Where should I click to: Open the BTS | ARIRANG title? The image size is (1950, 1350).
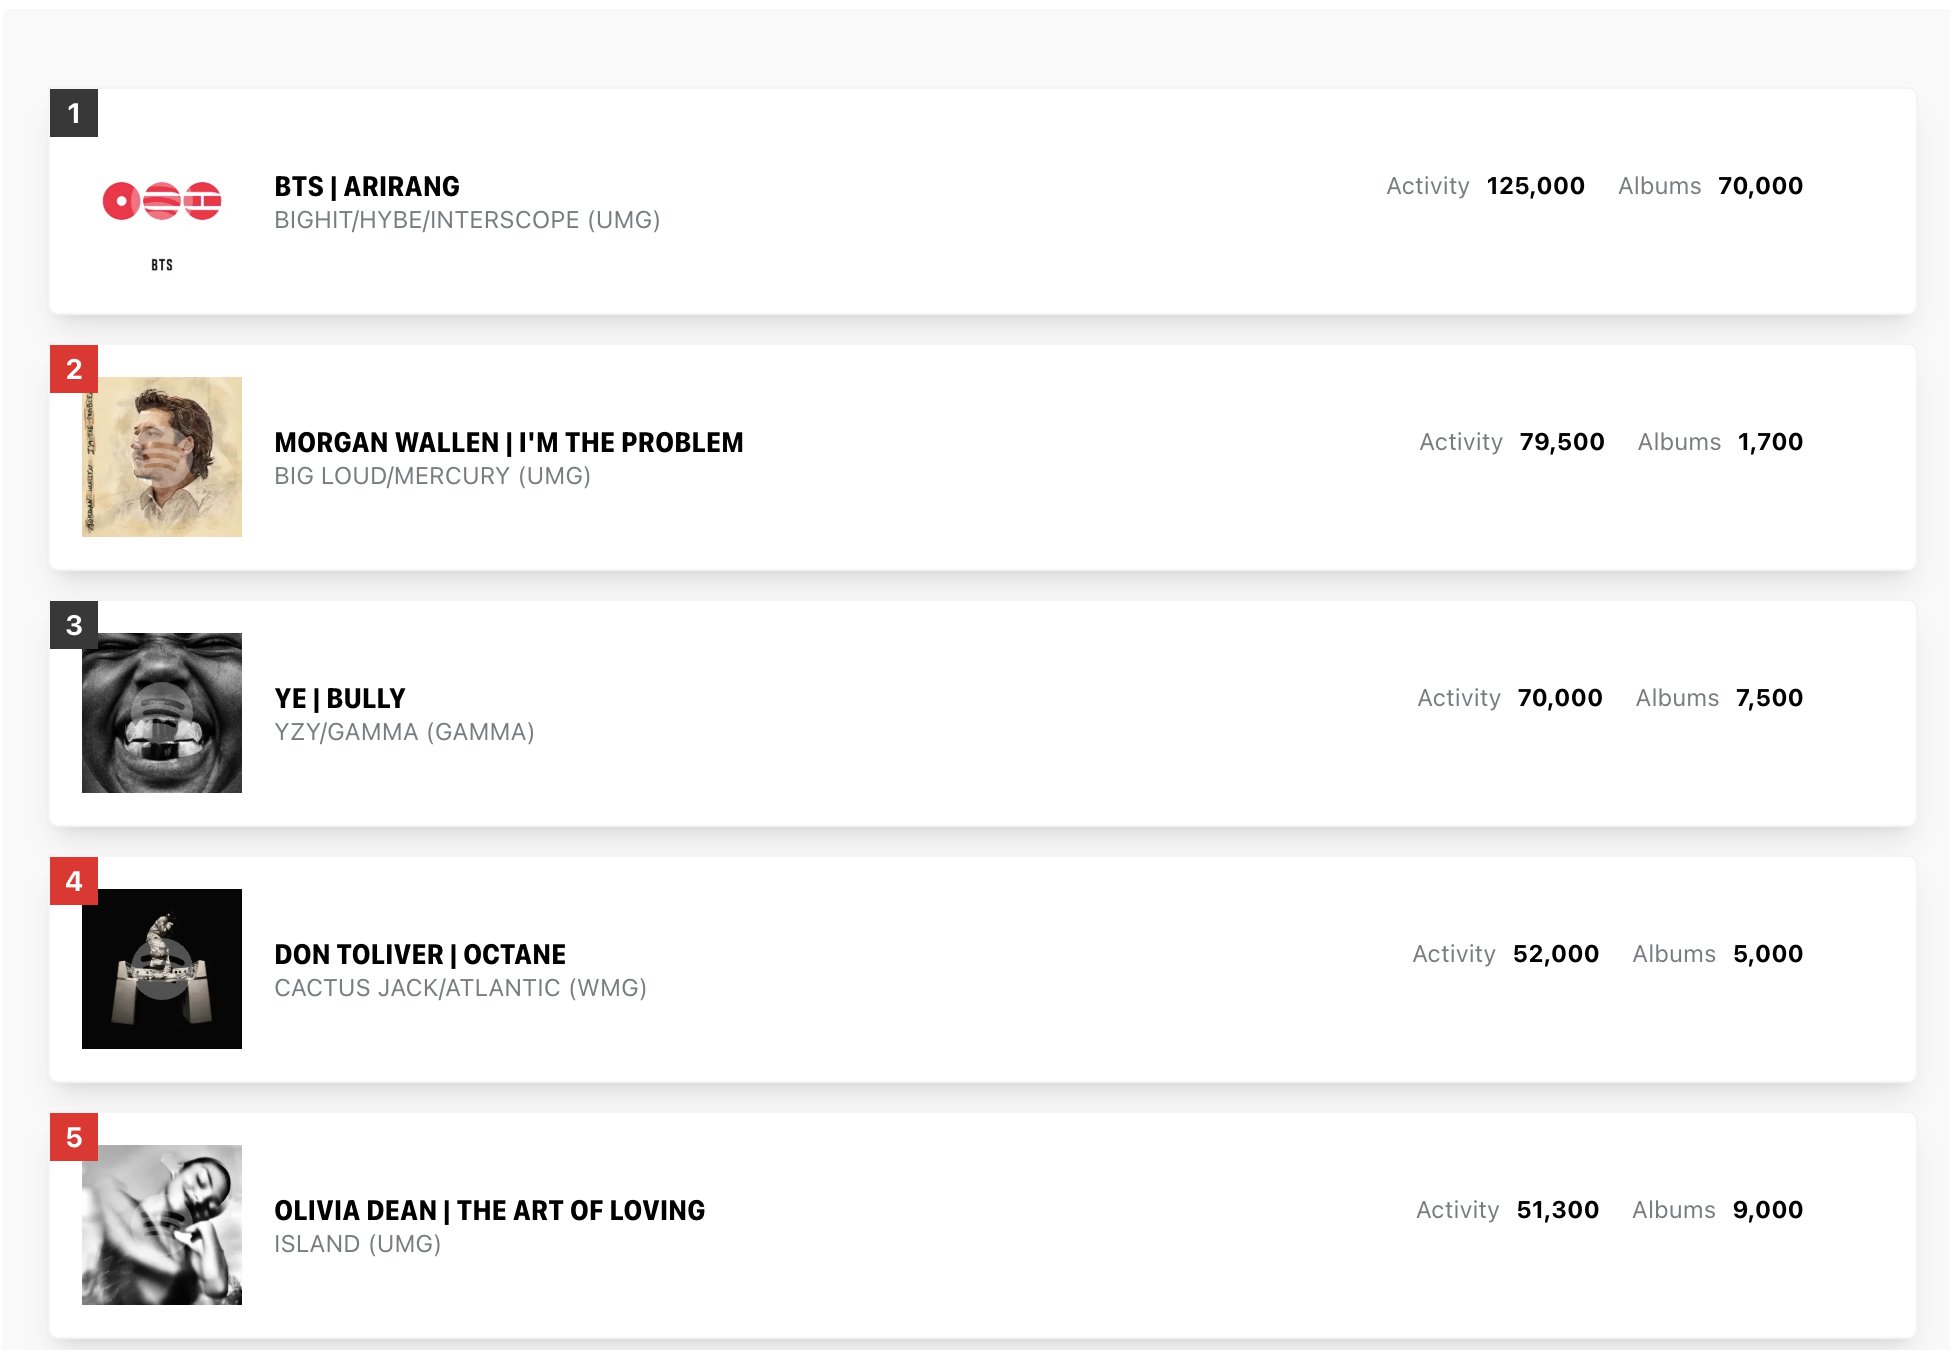[367, 187]
